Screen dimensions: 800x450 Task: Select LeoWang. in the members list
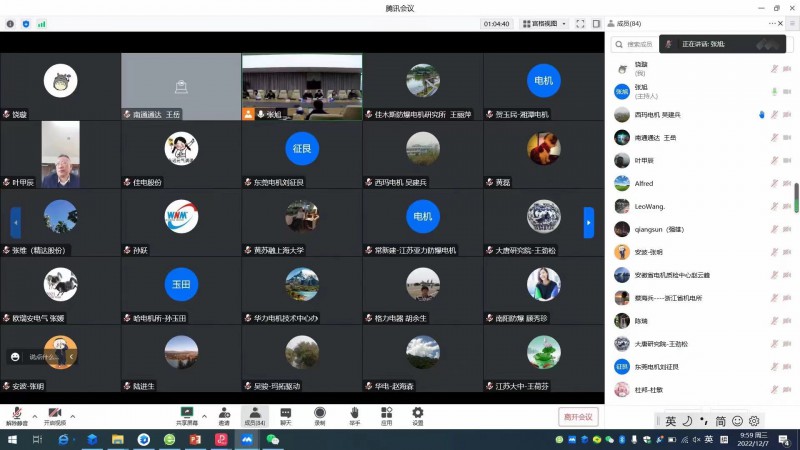pyautogui.click(x=702, y=206)
